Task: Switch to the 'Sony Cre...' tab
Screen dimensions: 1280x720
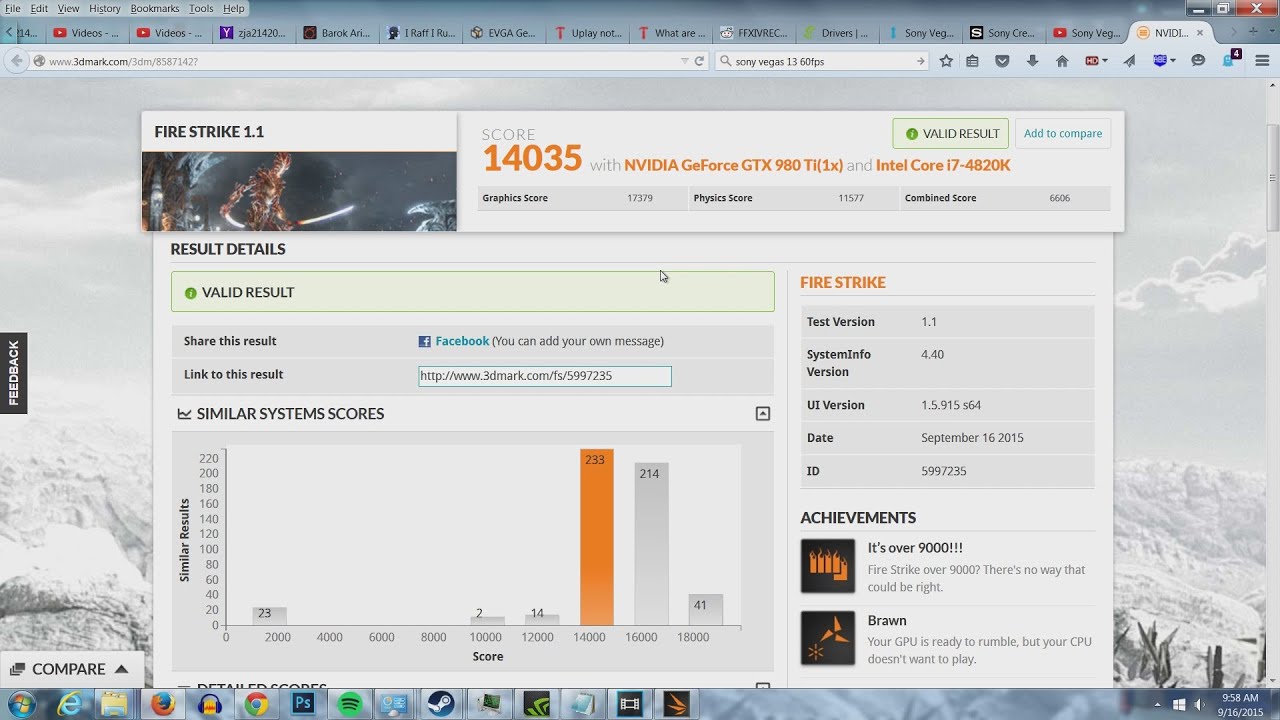Action: point(1004,33)
